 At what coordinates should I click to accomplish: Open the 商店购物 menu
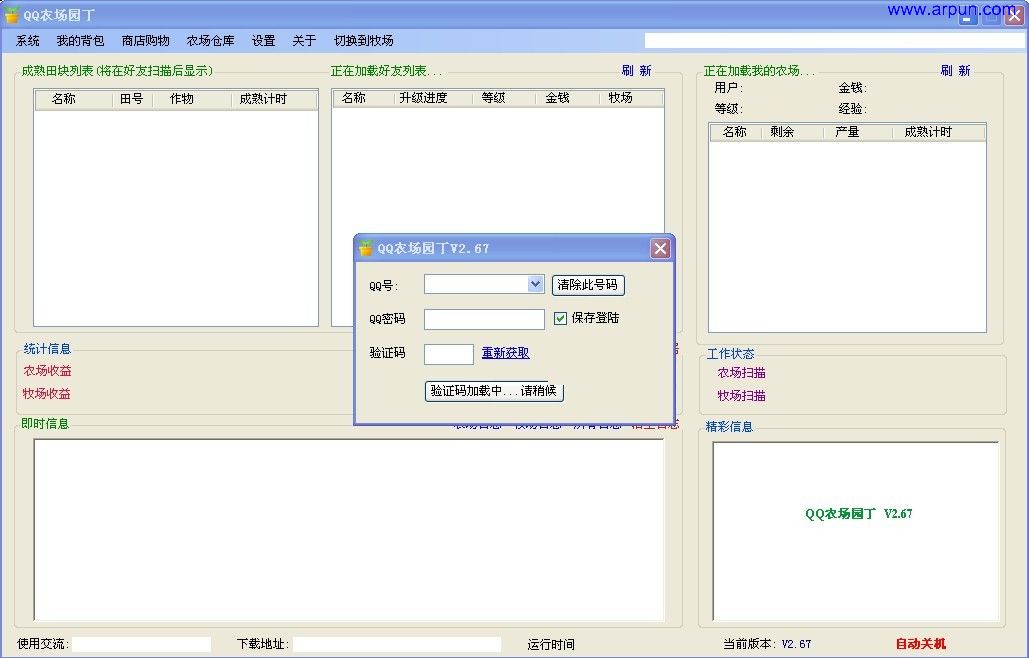[x=145, y=41]
